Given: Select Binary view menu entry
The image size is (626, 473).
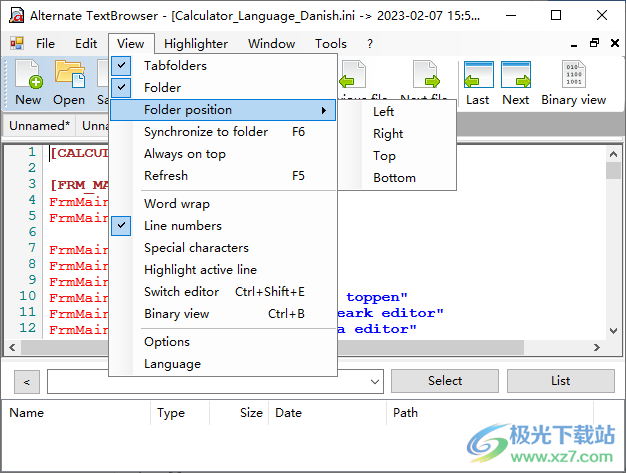Looking at the screenshot, I should click(x=222, y=314).
